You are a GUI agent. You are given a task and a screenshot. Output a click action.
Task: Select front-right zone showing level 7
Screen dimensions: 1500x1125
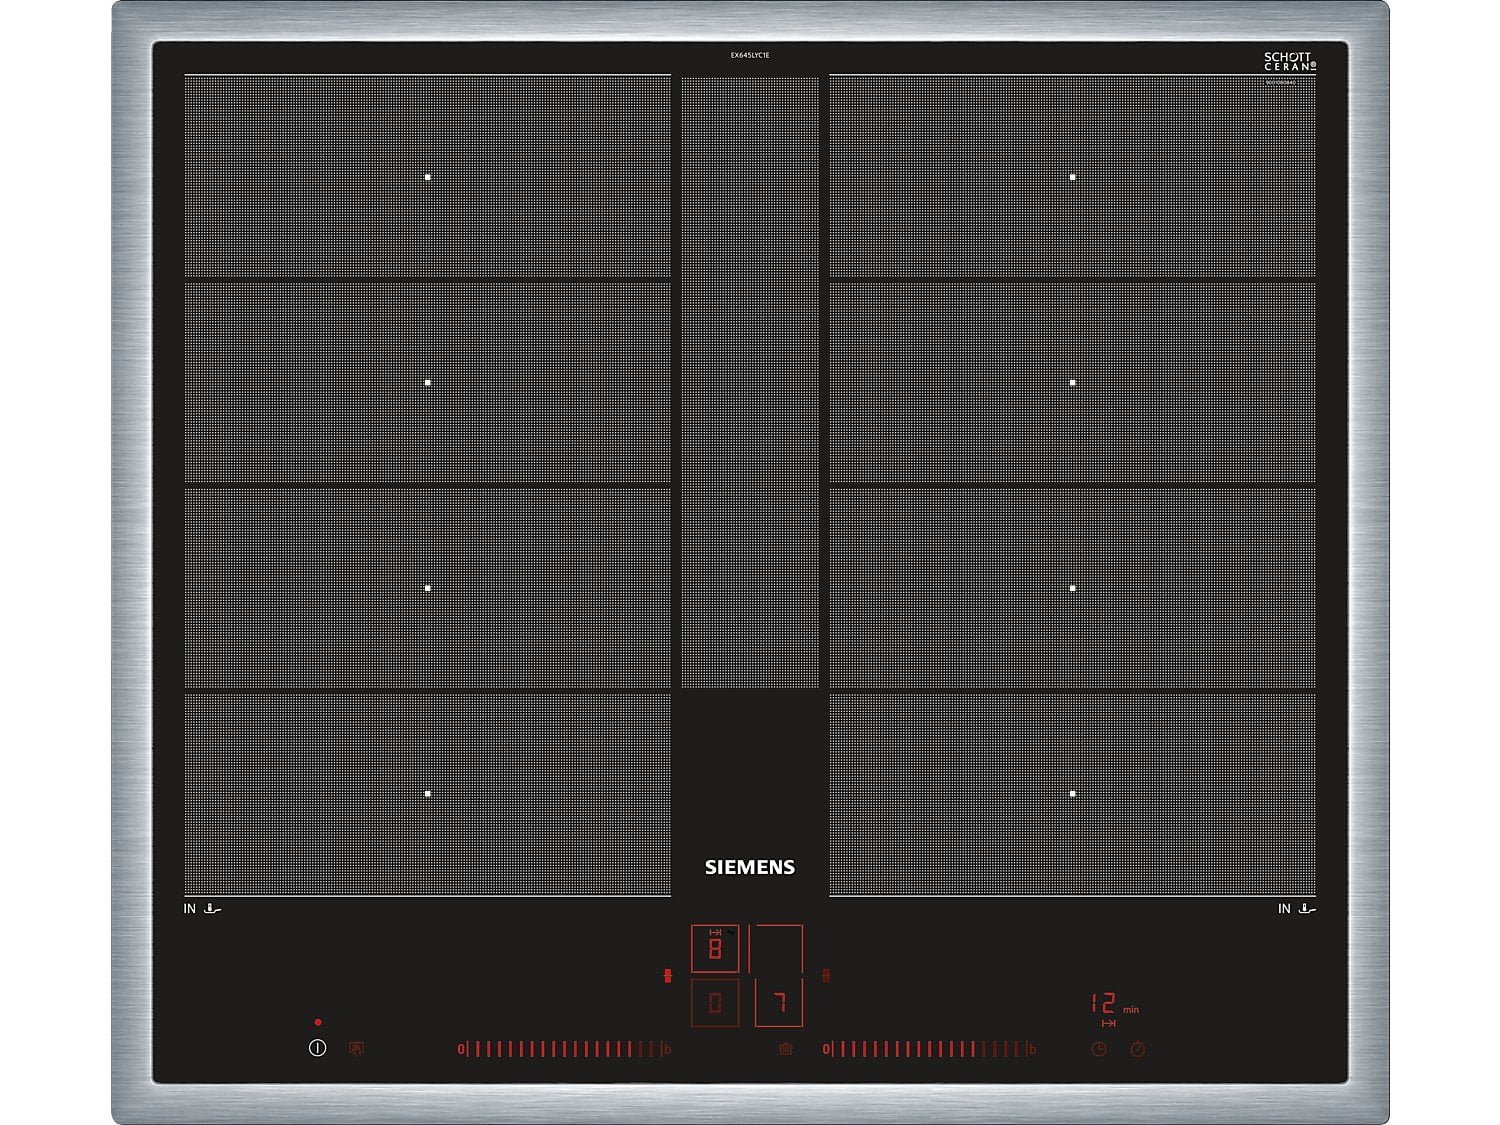click(x=779, y=1002)
